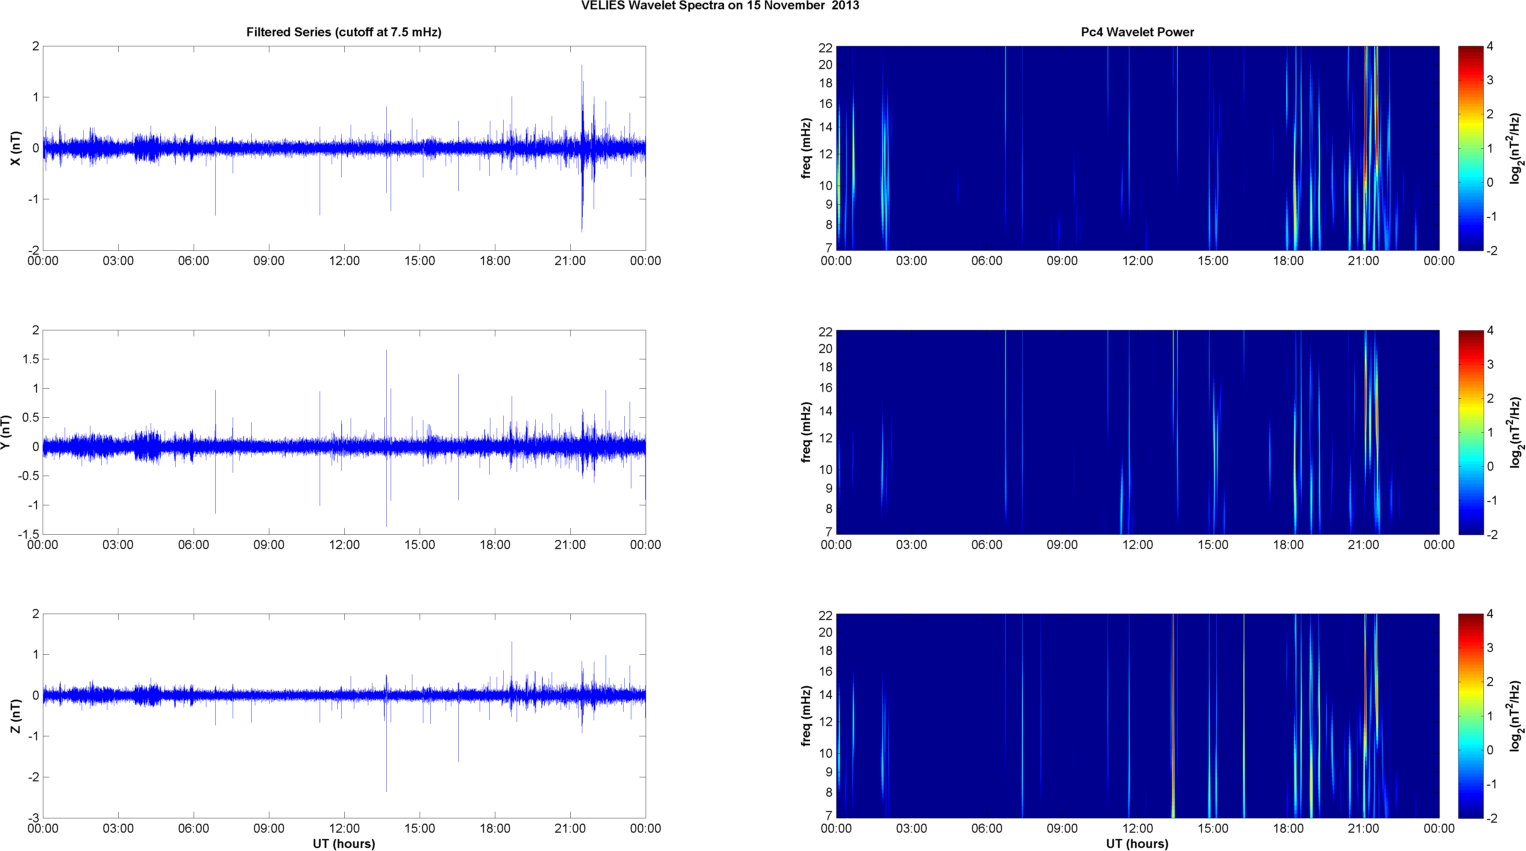The image size is (1526, 851).
Task: Click the UT (hours) label under the spectrograms
Action: click(1137, 843)
